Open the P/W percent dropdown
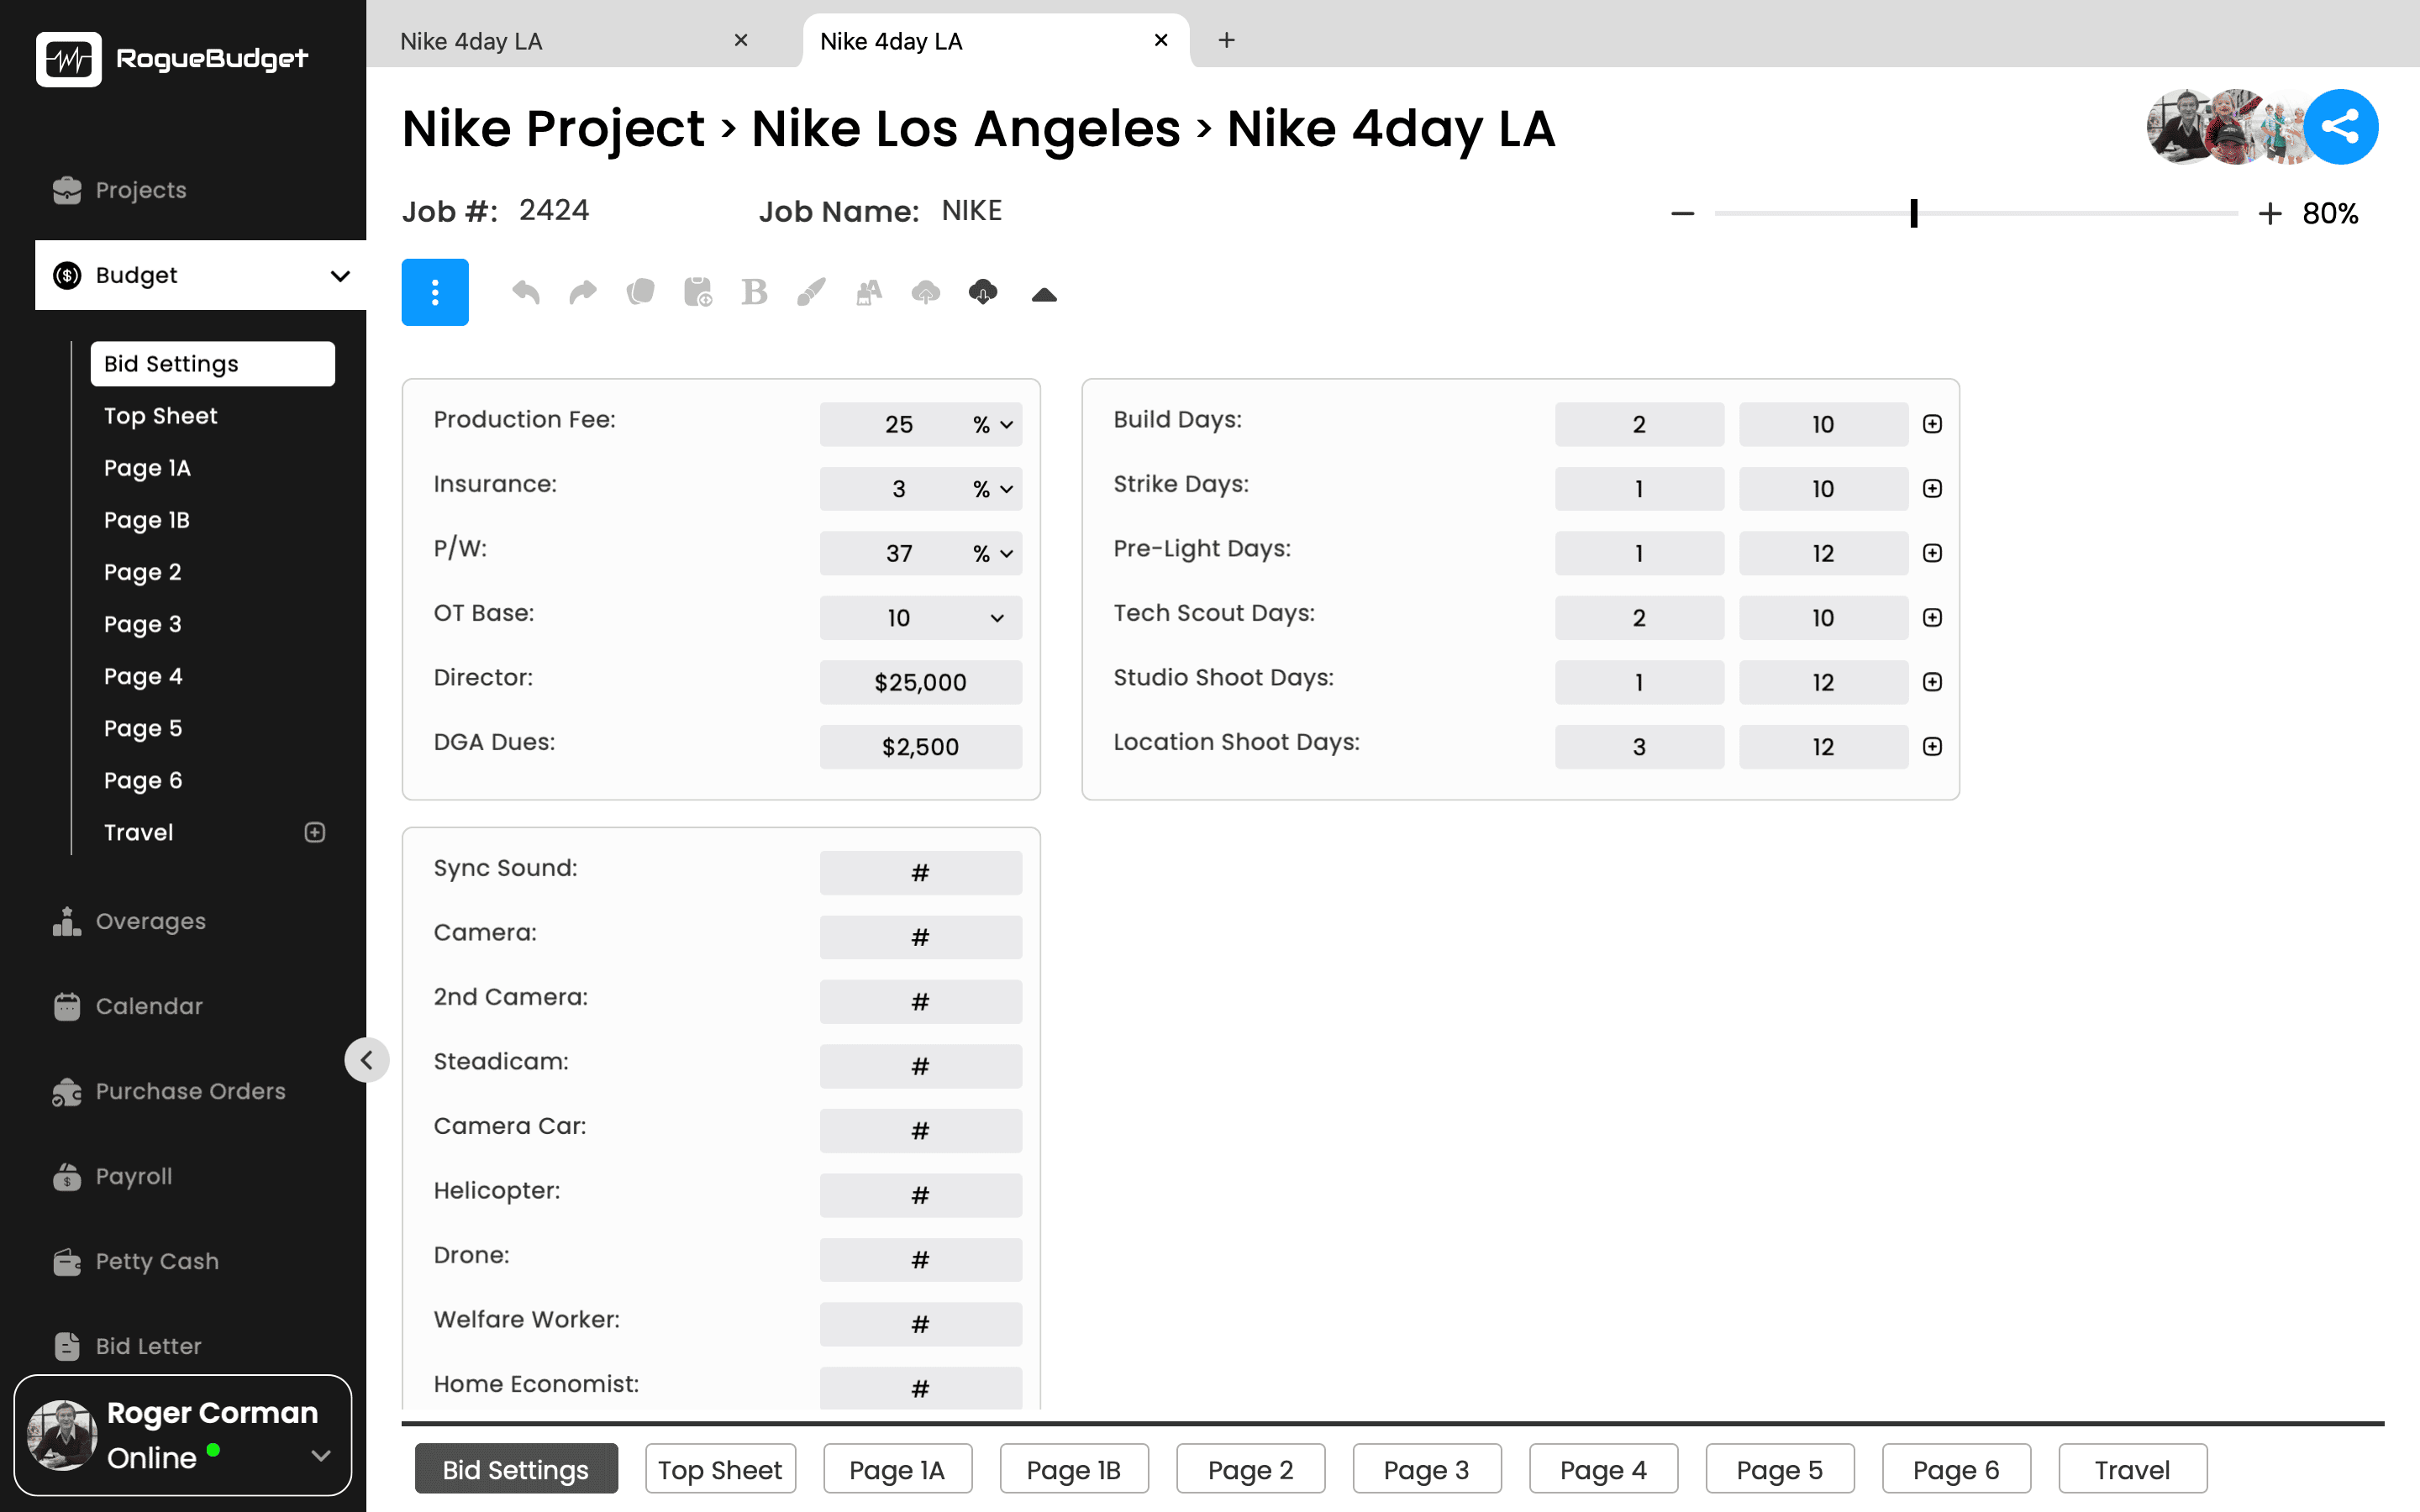The height and width of the screenshot is (1512, 2420). point(994,553)
